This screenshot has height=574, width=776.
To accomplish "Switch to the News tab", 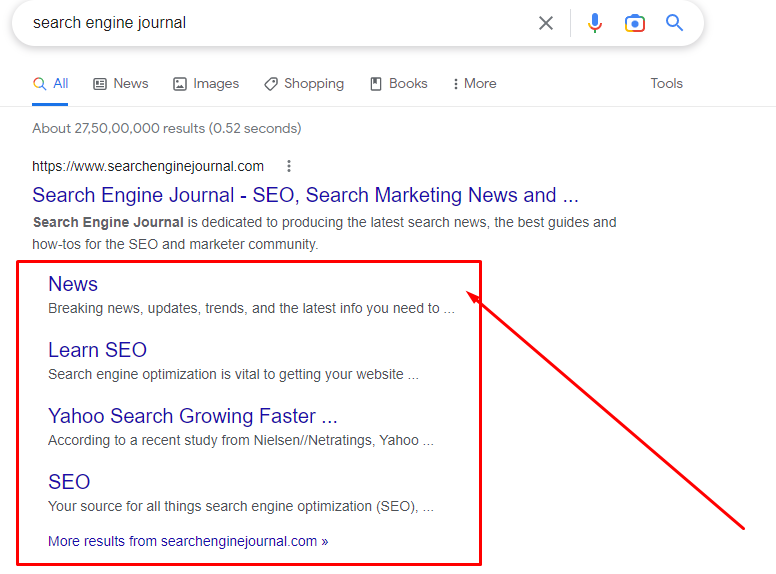I will [x=121, y=84].
